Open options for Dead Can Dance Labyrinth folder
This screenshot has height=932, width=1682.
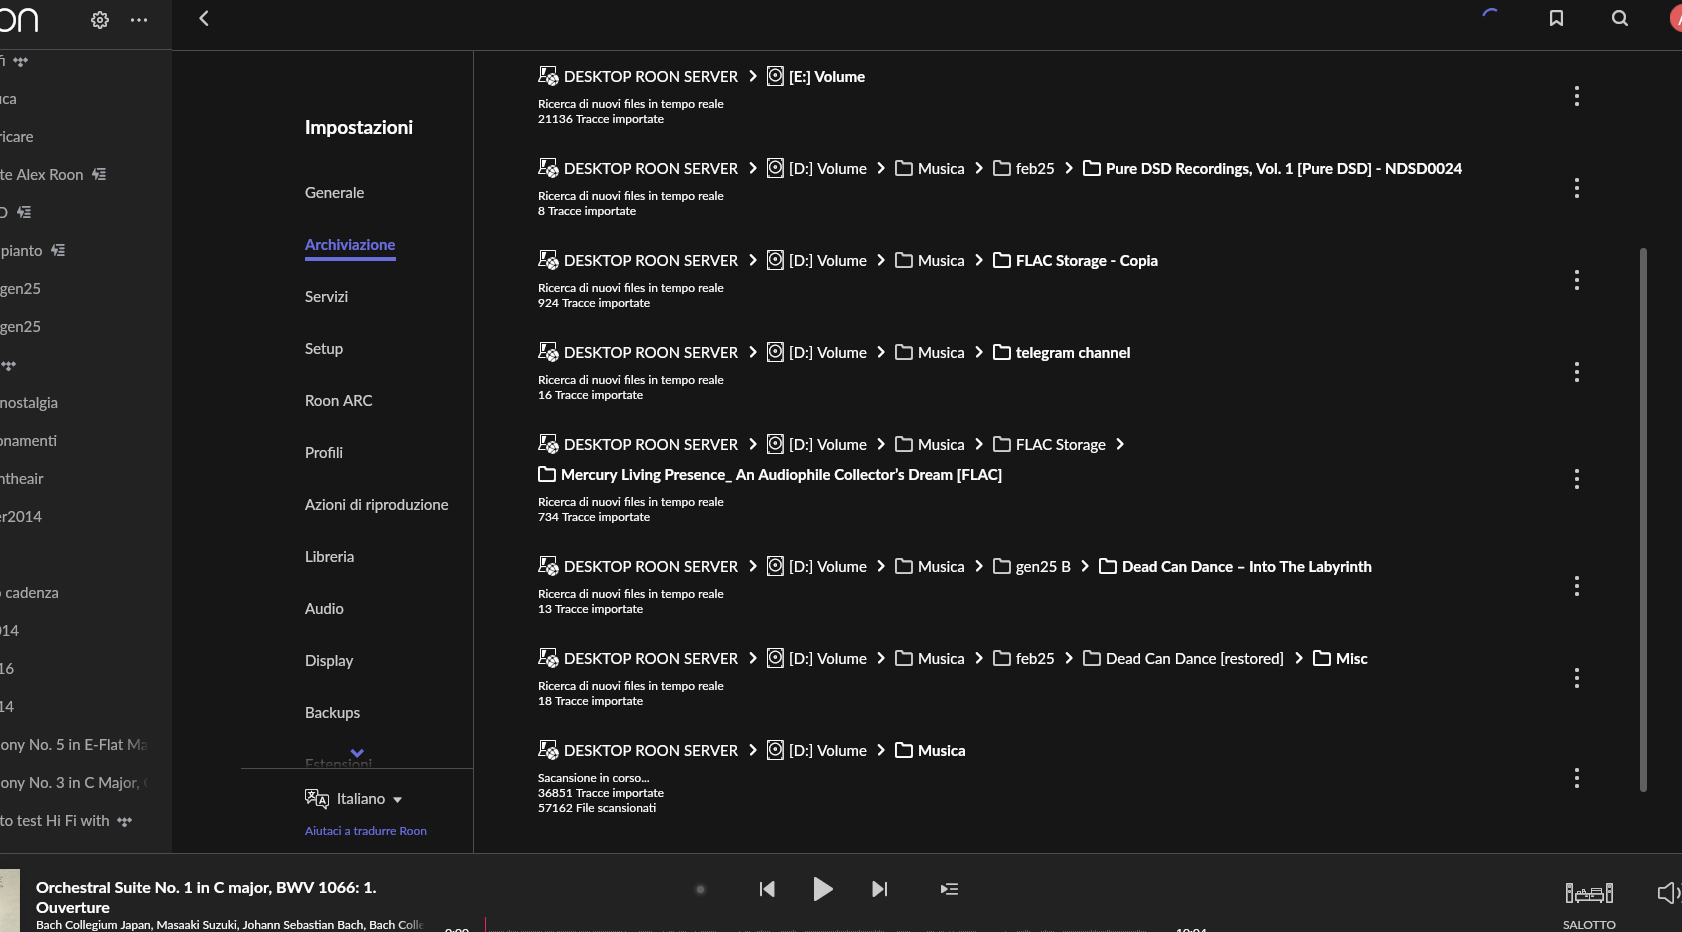pos(1577,586)
